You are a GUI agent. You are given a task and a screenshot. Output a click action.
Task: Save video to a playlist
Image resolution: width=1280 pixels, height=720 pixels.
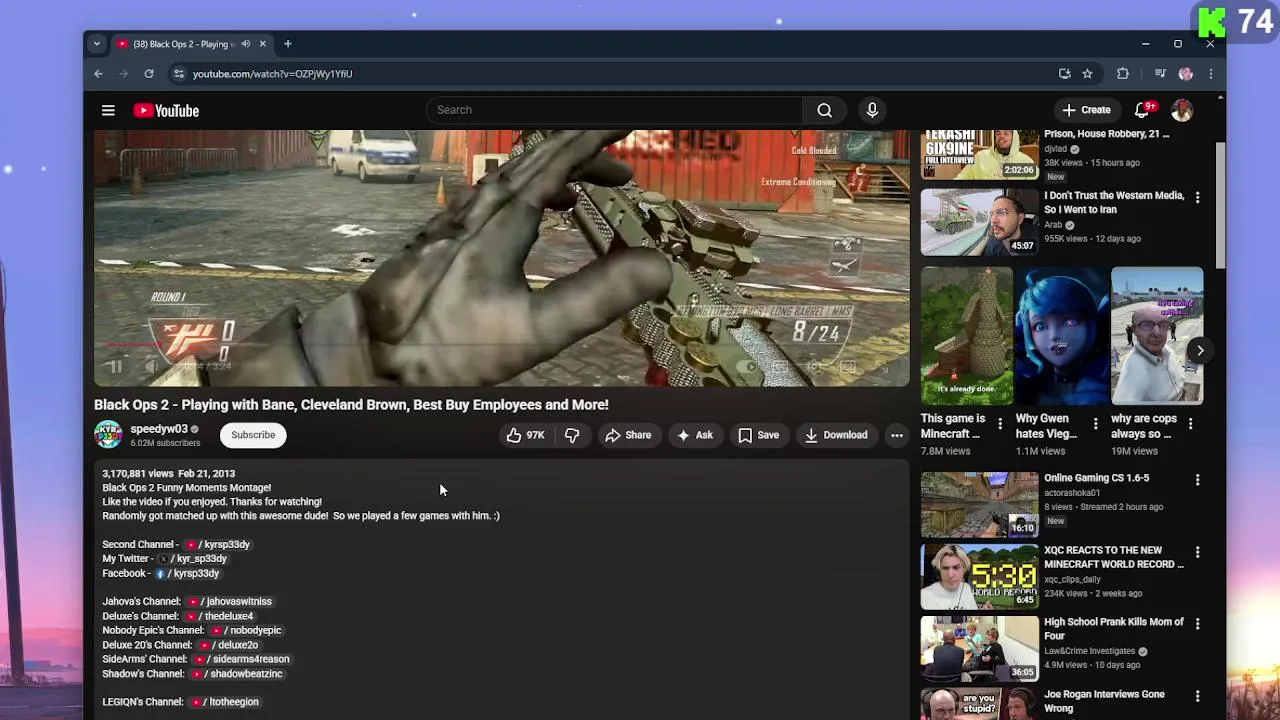point(758,435)
